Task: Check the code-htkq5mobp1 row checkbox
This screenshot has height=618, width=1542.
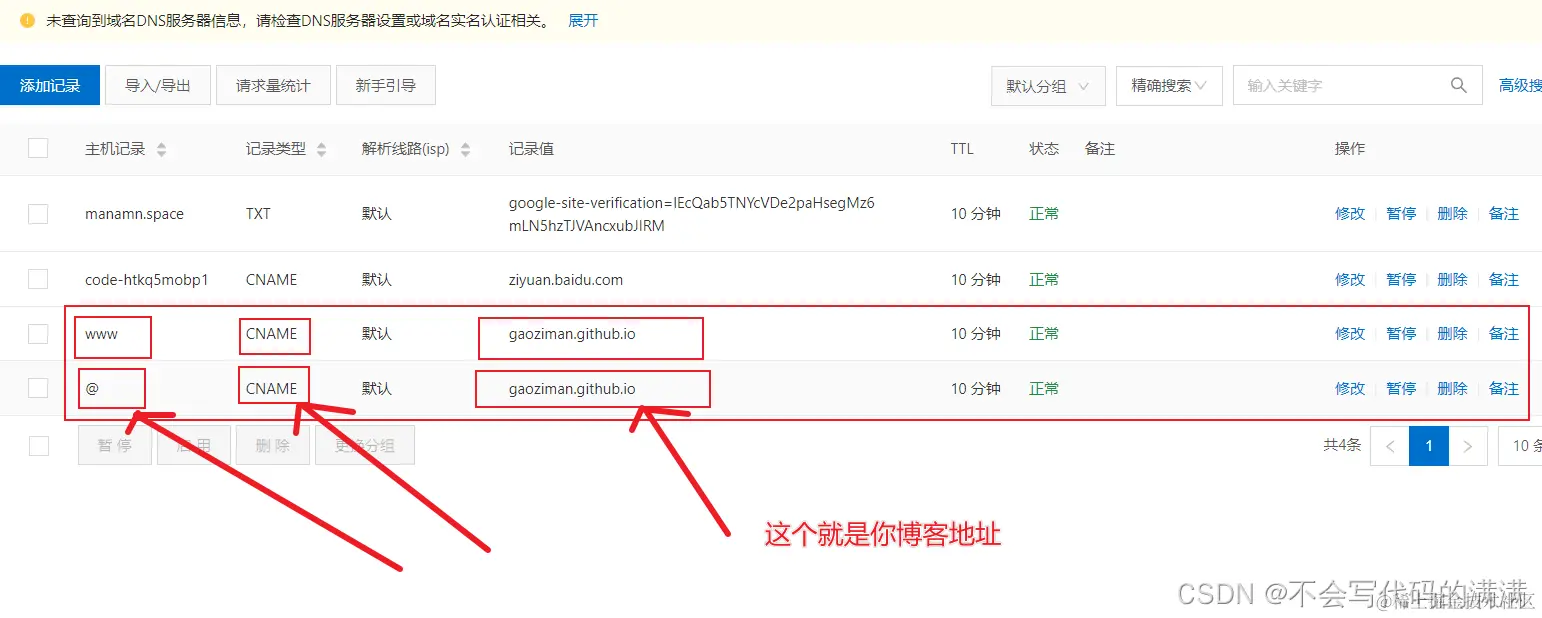Action: (38, 279)
